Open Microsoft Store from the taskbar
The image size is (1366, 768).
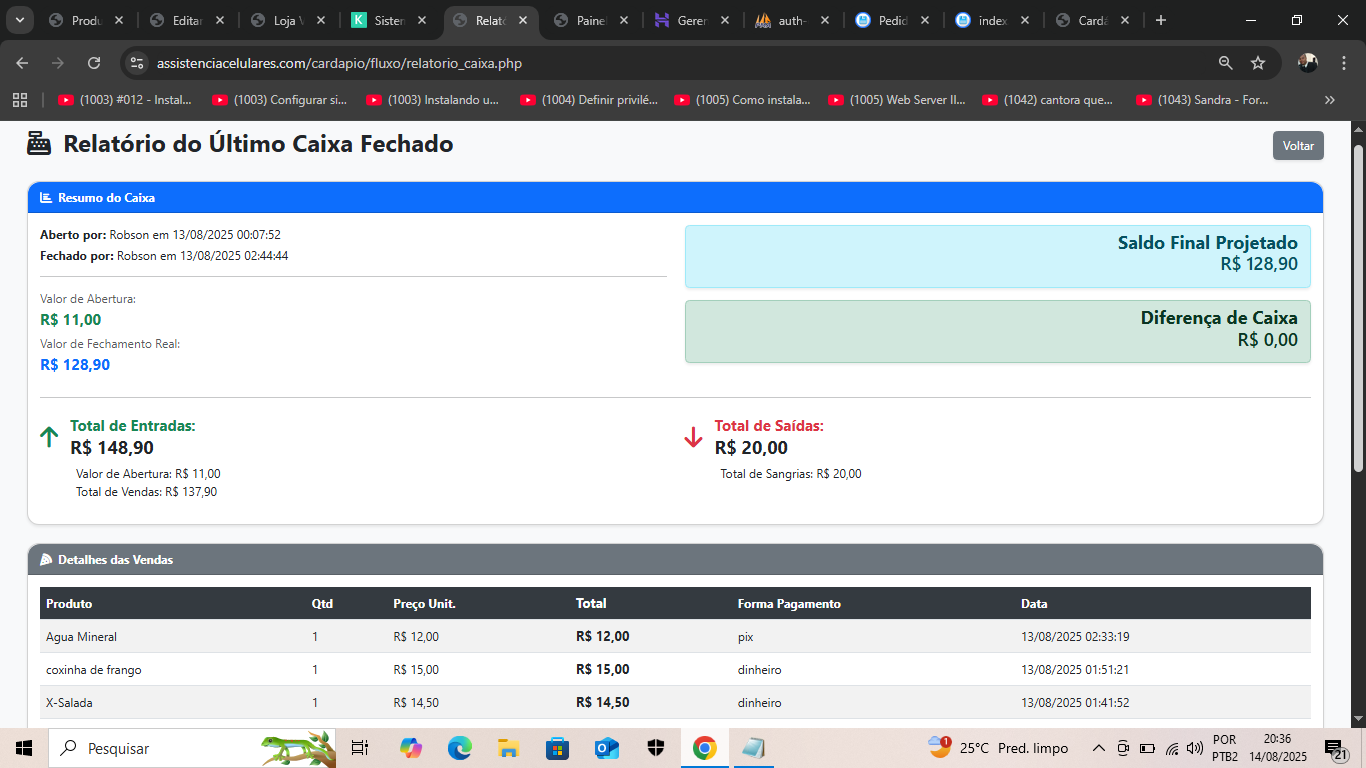557,748
